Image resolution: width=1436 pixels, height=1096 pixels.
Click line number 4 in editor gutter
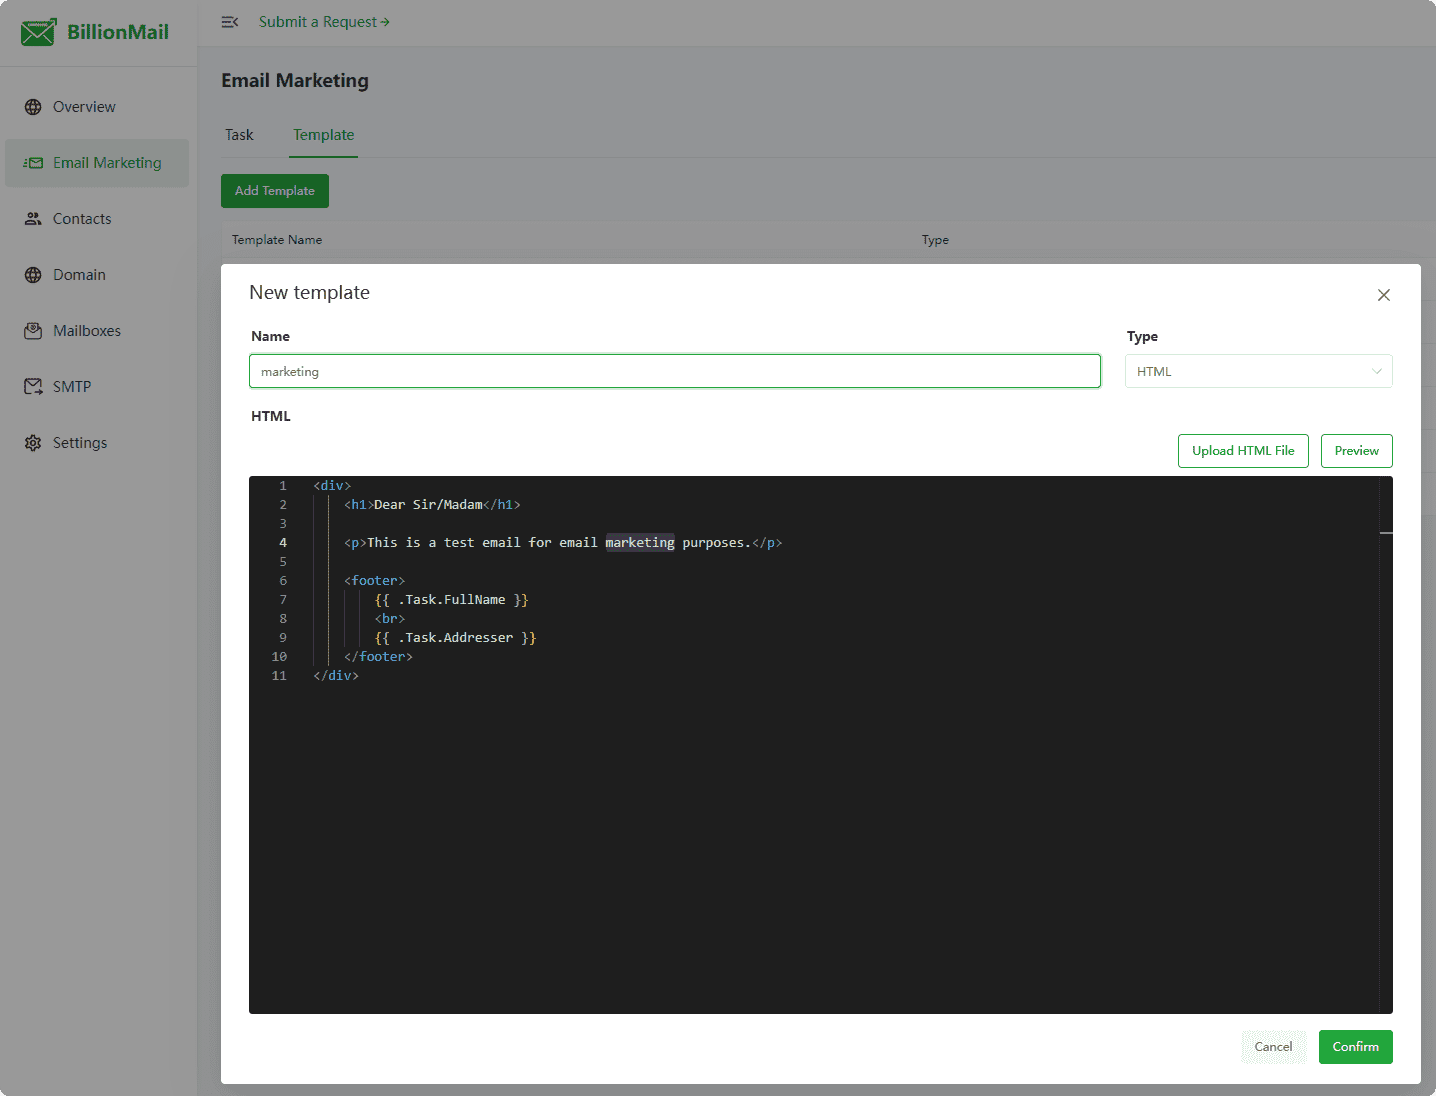pyautogui.click(x=283, y=543)
